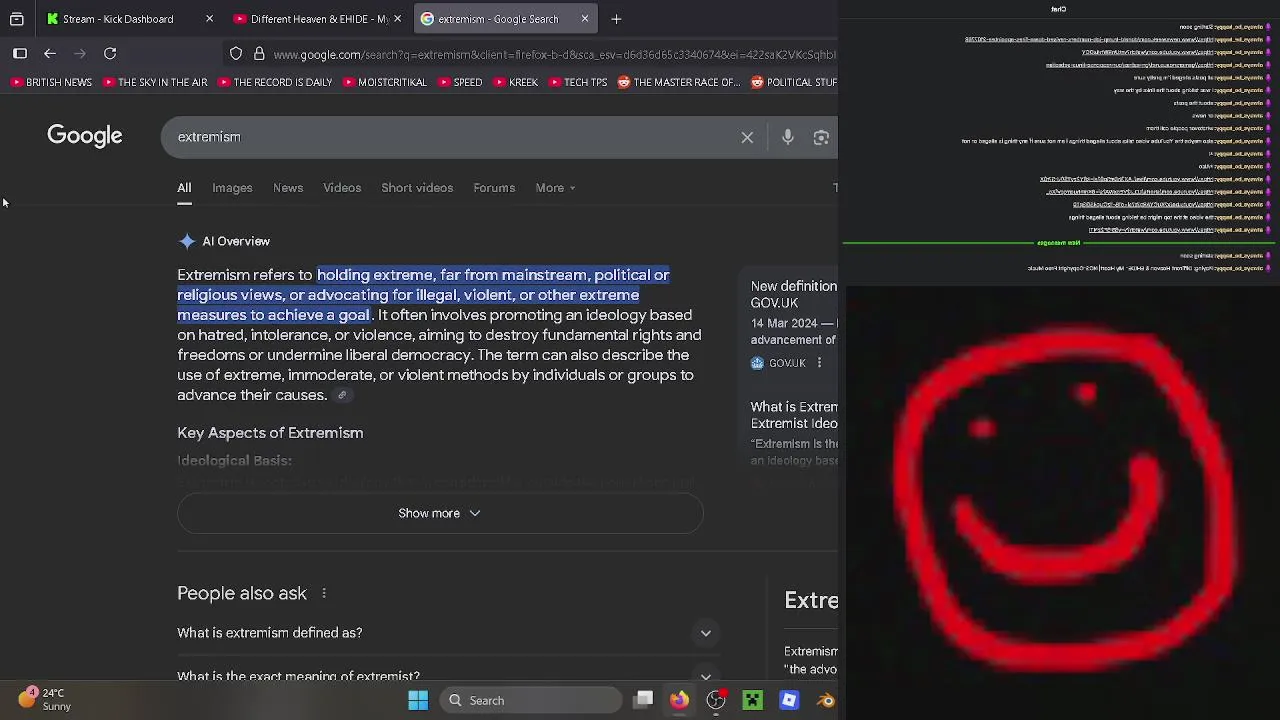Open TECH TPS bookmark
The height and width of the screenshot is (720, 1280).
coord(576,82)
